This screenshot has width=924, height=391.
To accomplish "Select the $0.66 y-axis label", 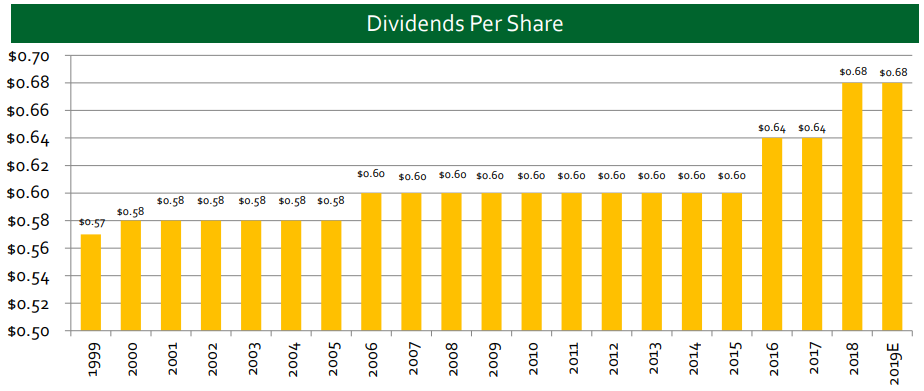I will (29, 111).
